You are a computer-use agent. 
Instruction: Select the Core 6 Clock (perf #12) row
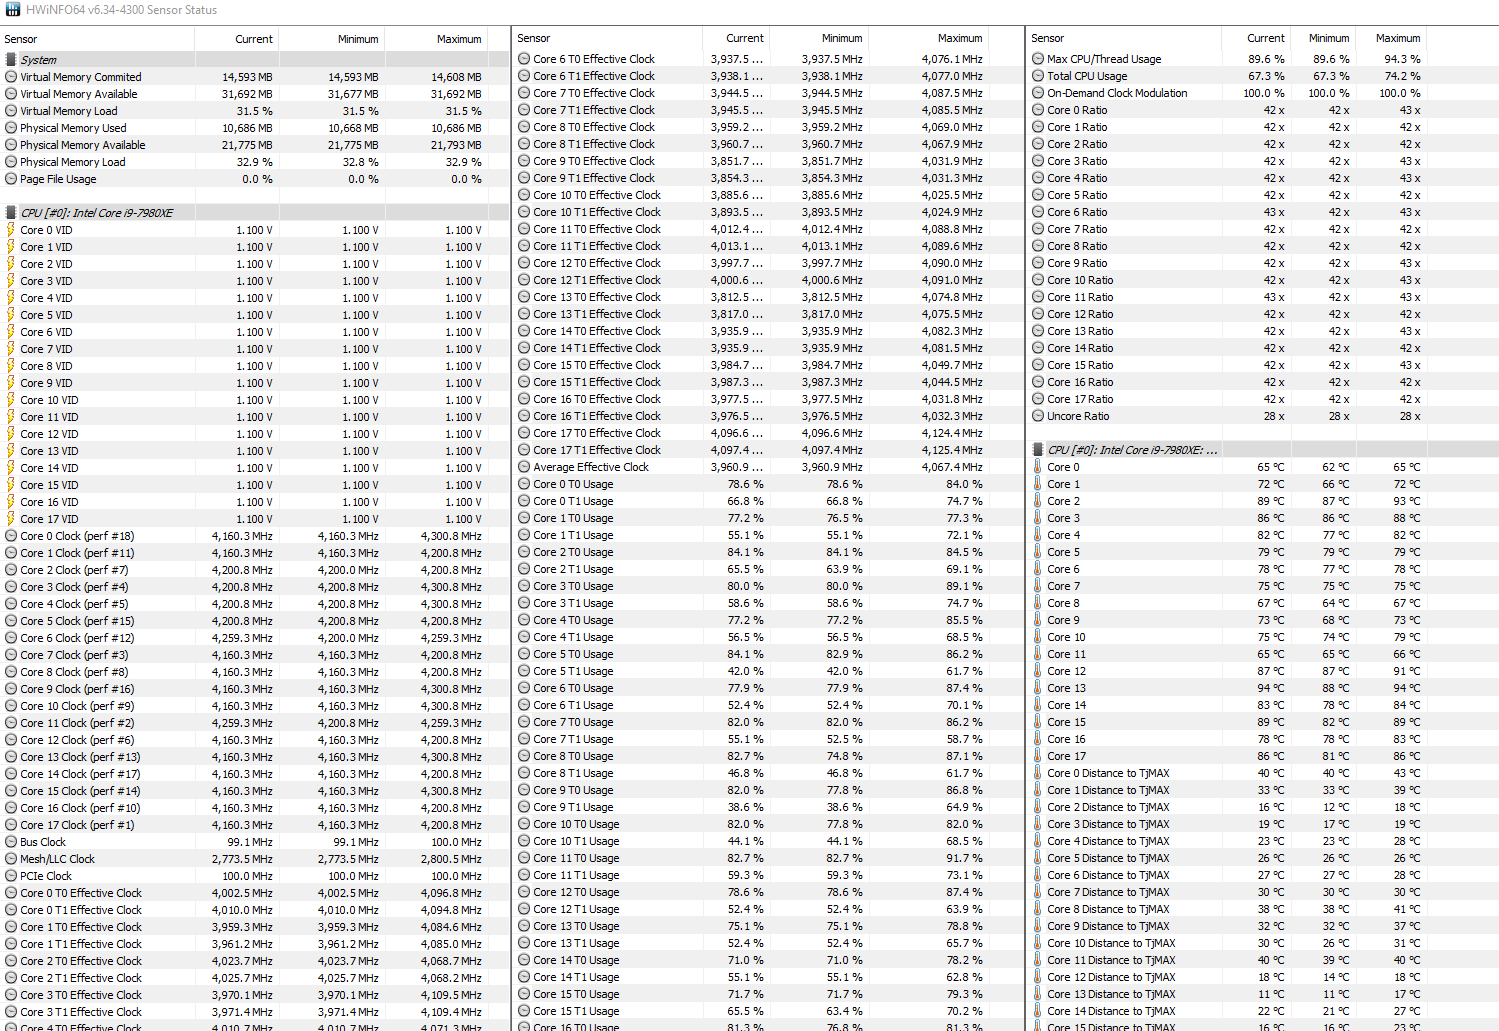(x=255, y=638)
